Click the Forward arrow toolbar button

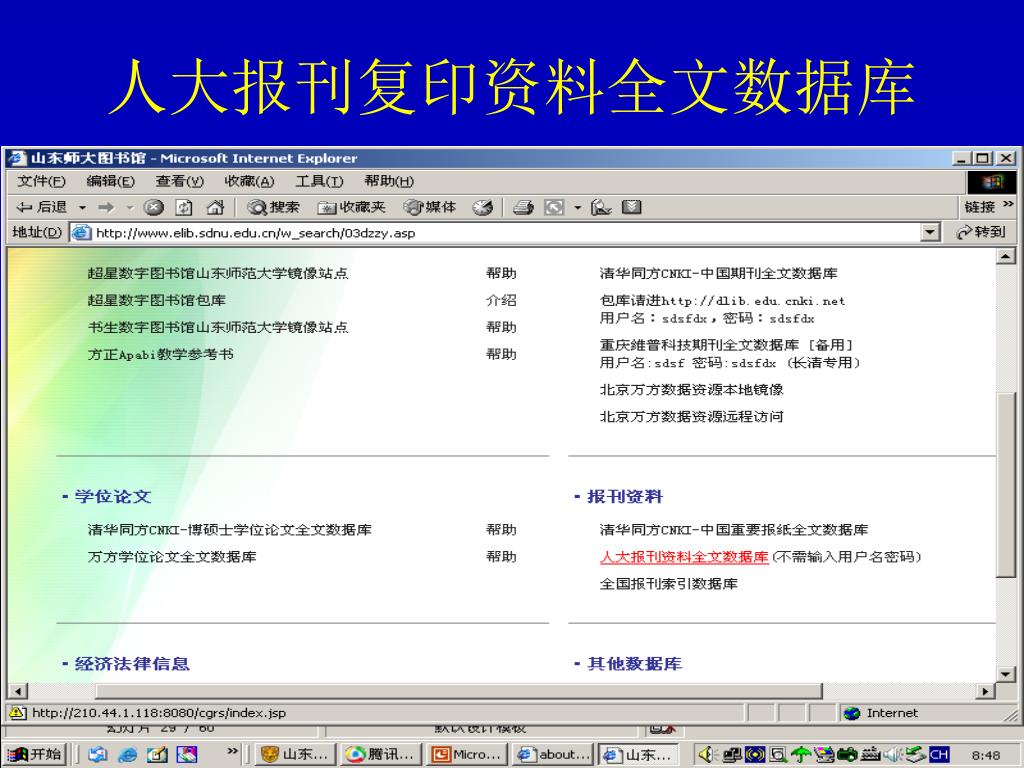(x=106, y=208)
